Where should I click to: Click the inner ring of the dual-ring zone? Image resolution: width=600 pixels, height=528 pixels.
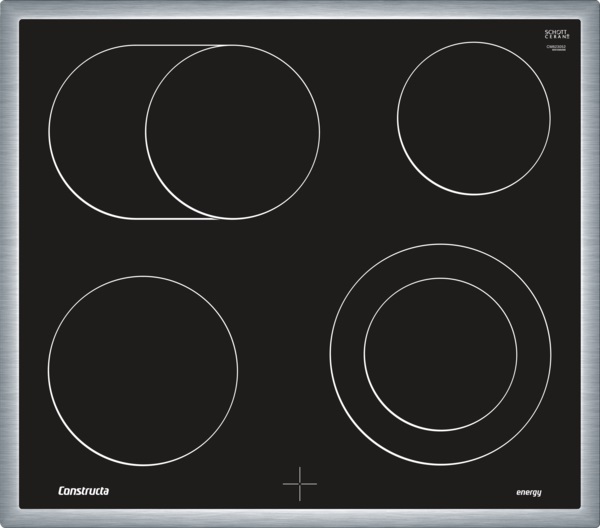pos(440,354)
